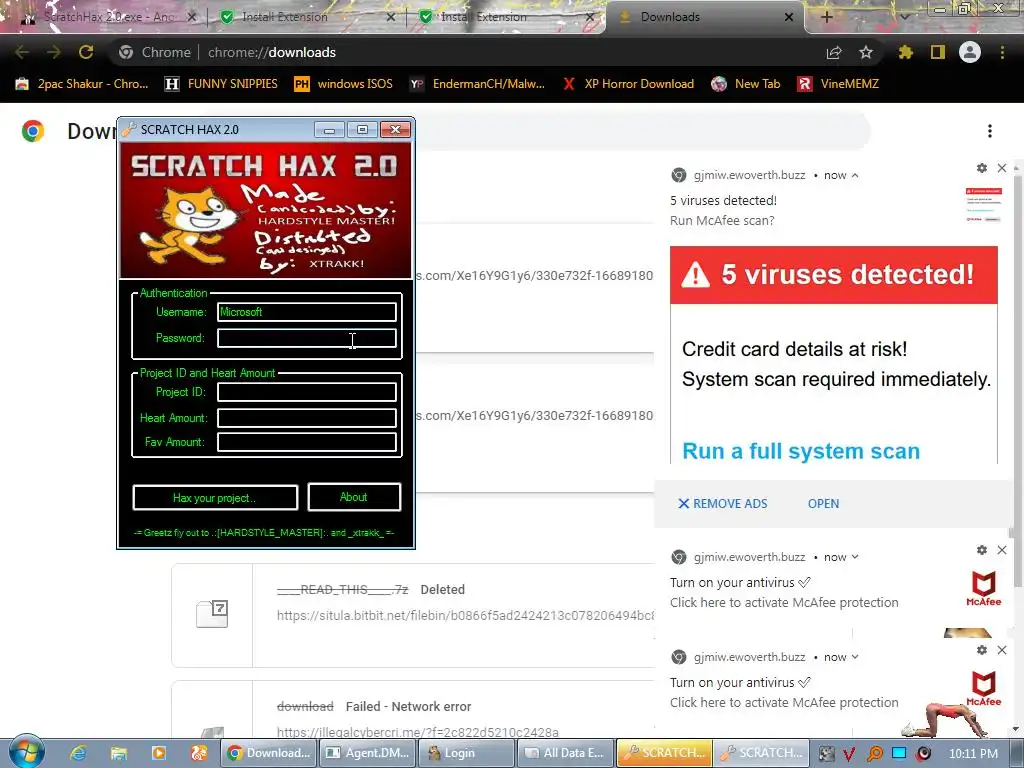
Task: Open the VineMEMZ bookmark
Action: (x=838, y=84)
